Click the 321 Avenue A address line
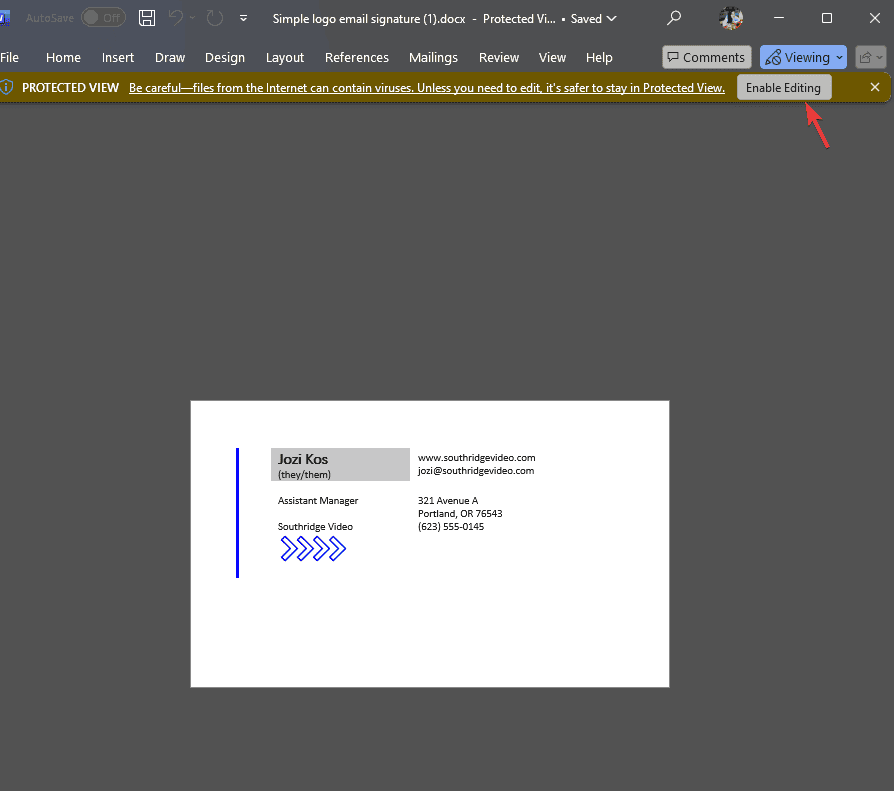This screenshot has height=791, width=894. pyautogui.click(x=448, y=501)
